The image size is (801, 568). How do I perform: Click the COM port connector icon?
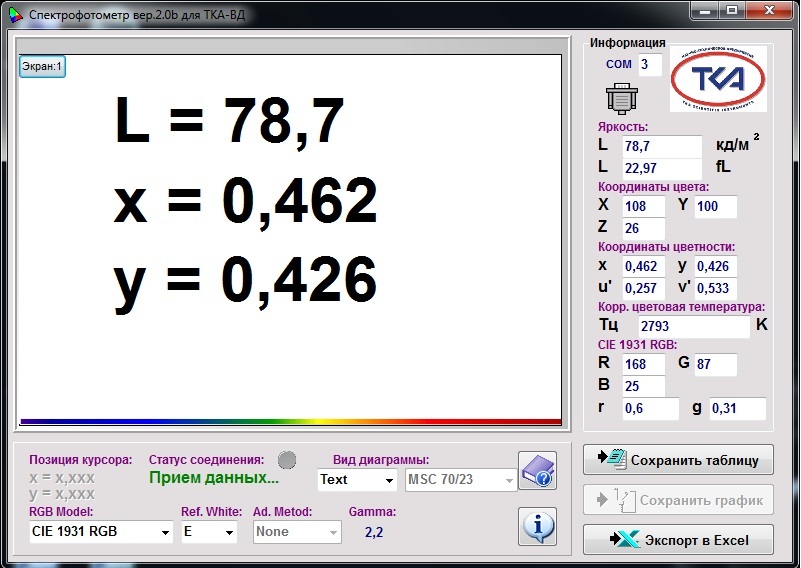(621, 98)
